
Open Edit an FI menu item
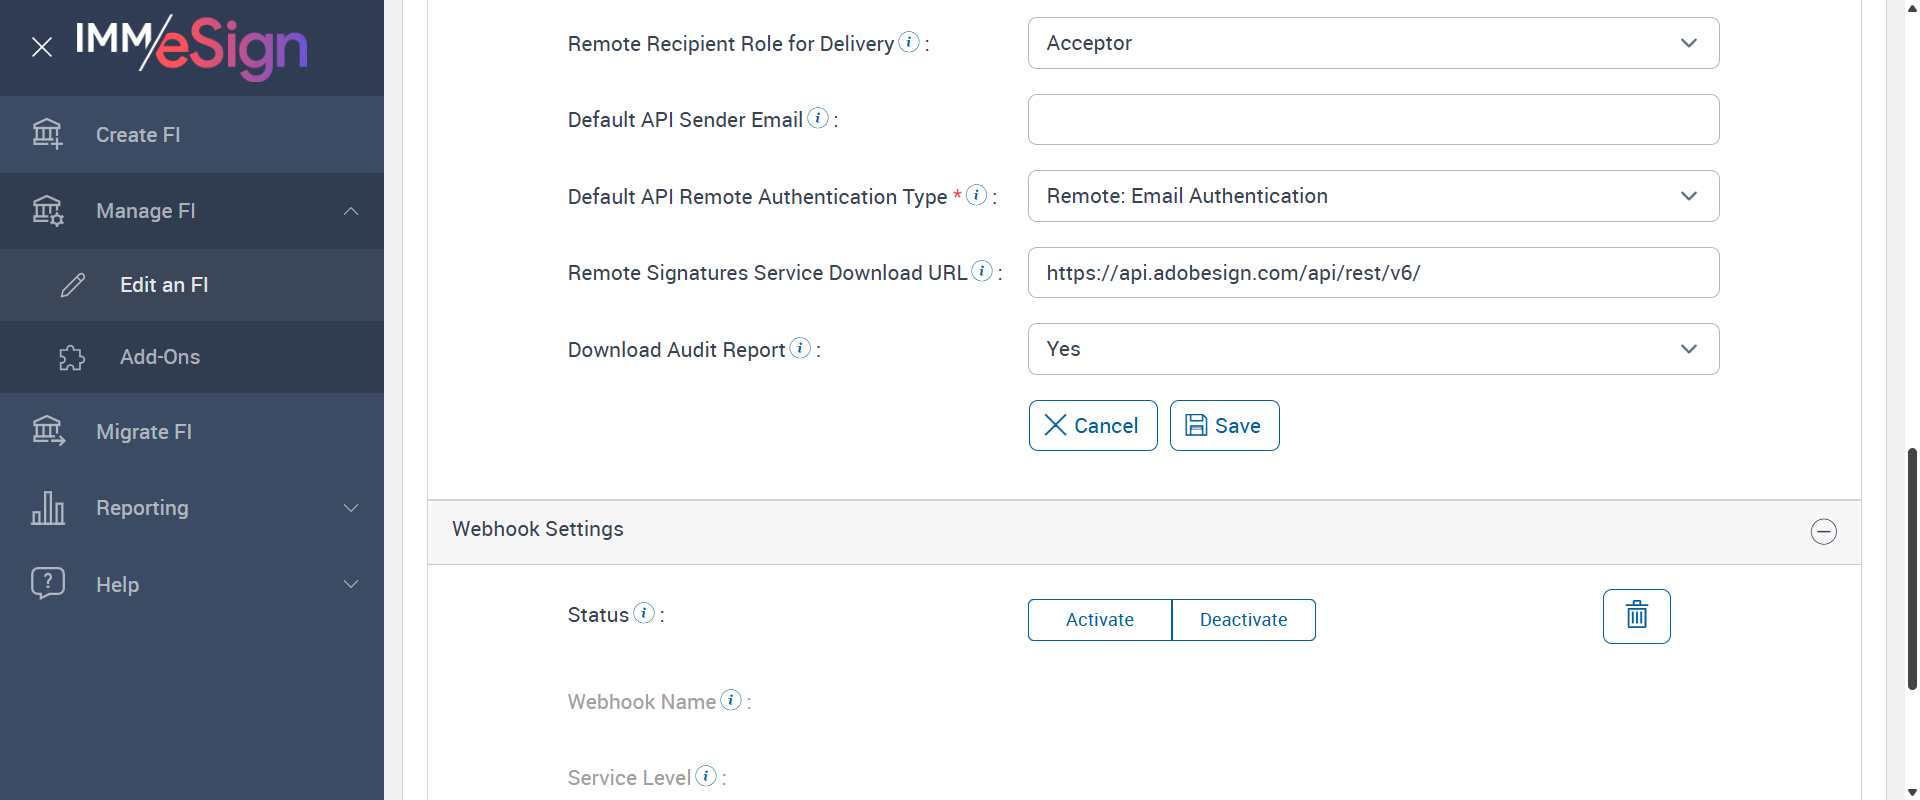click(164, 285)
